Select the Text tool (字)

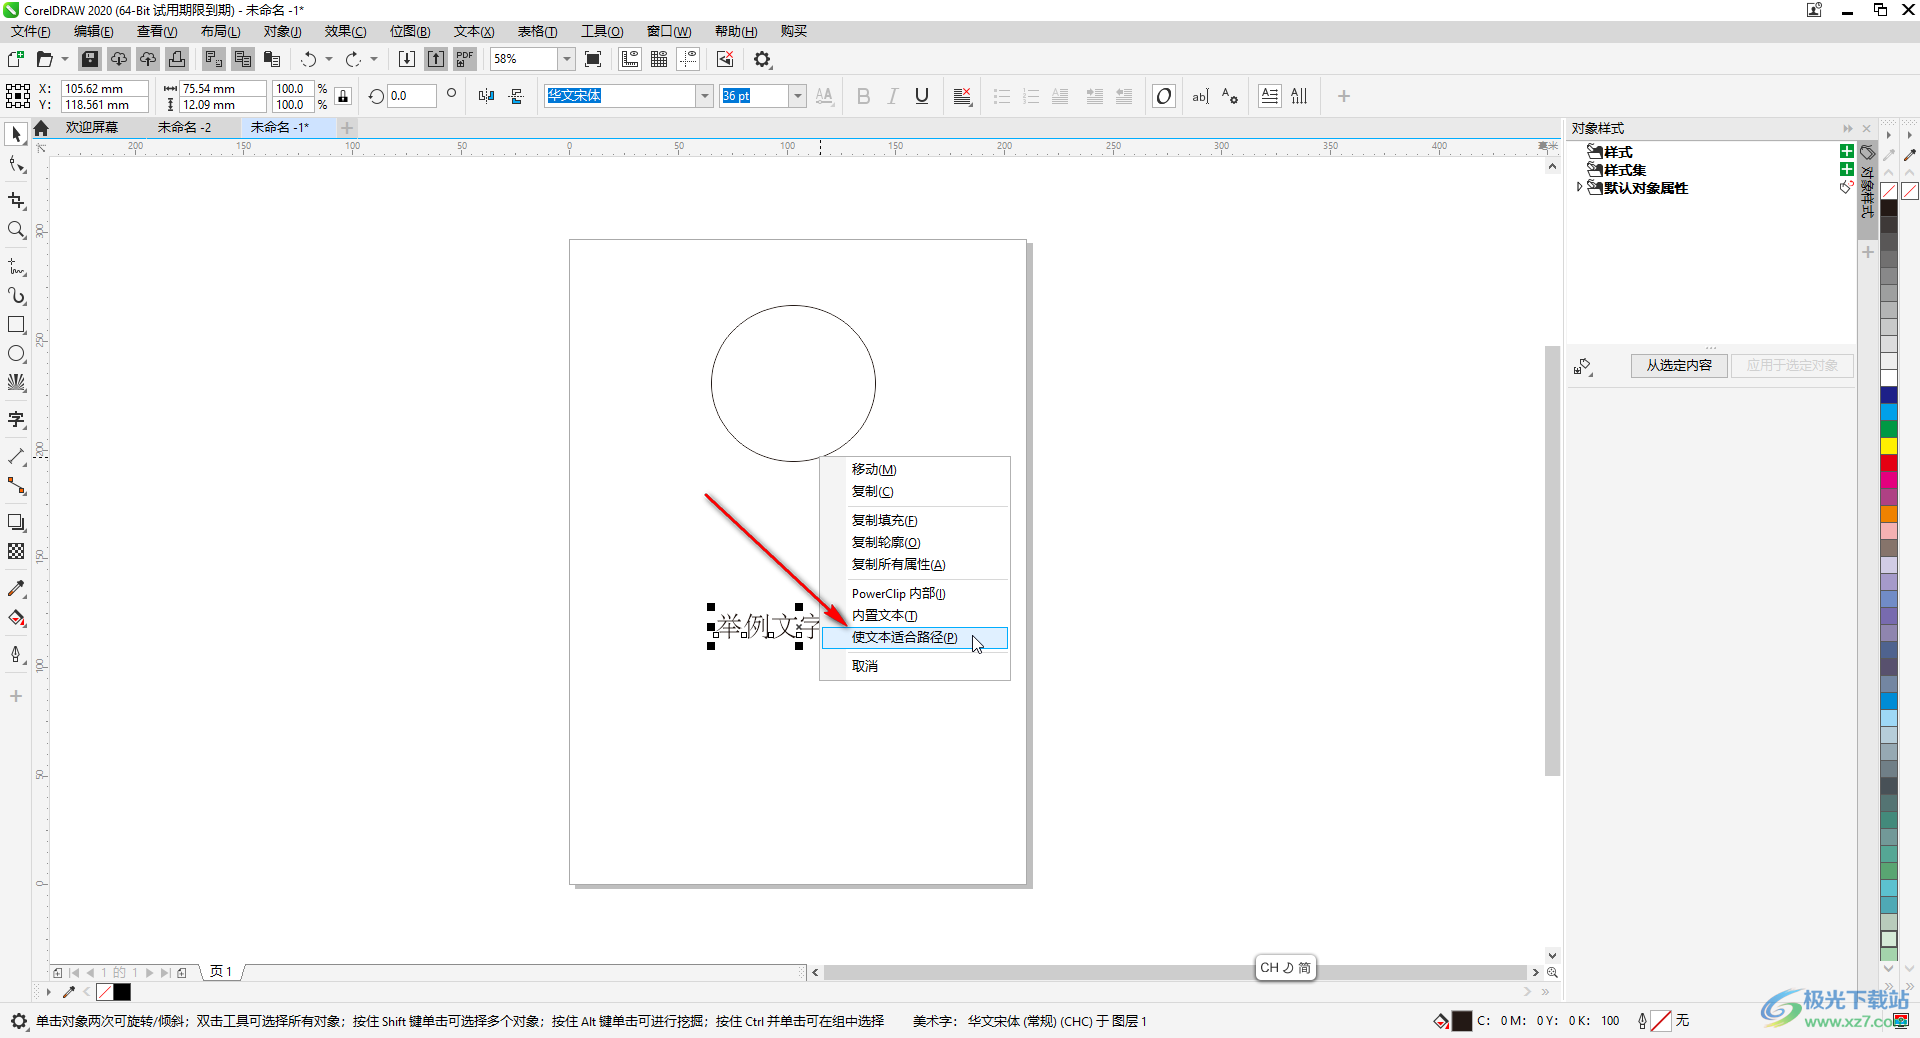pyautogui.click(x=16, y=420)
